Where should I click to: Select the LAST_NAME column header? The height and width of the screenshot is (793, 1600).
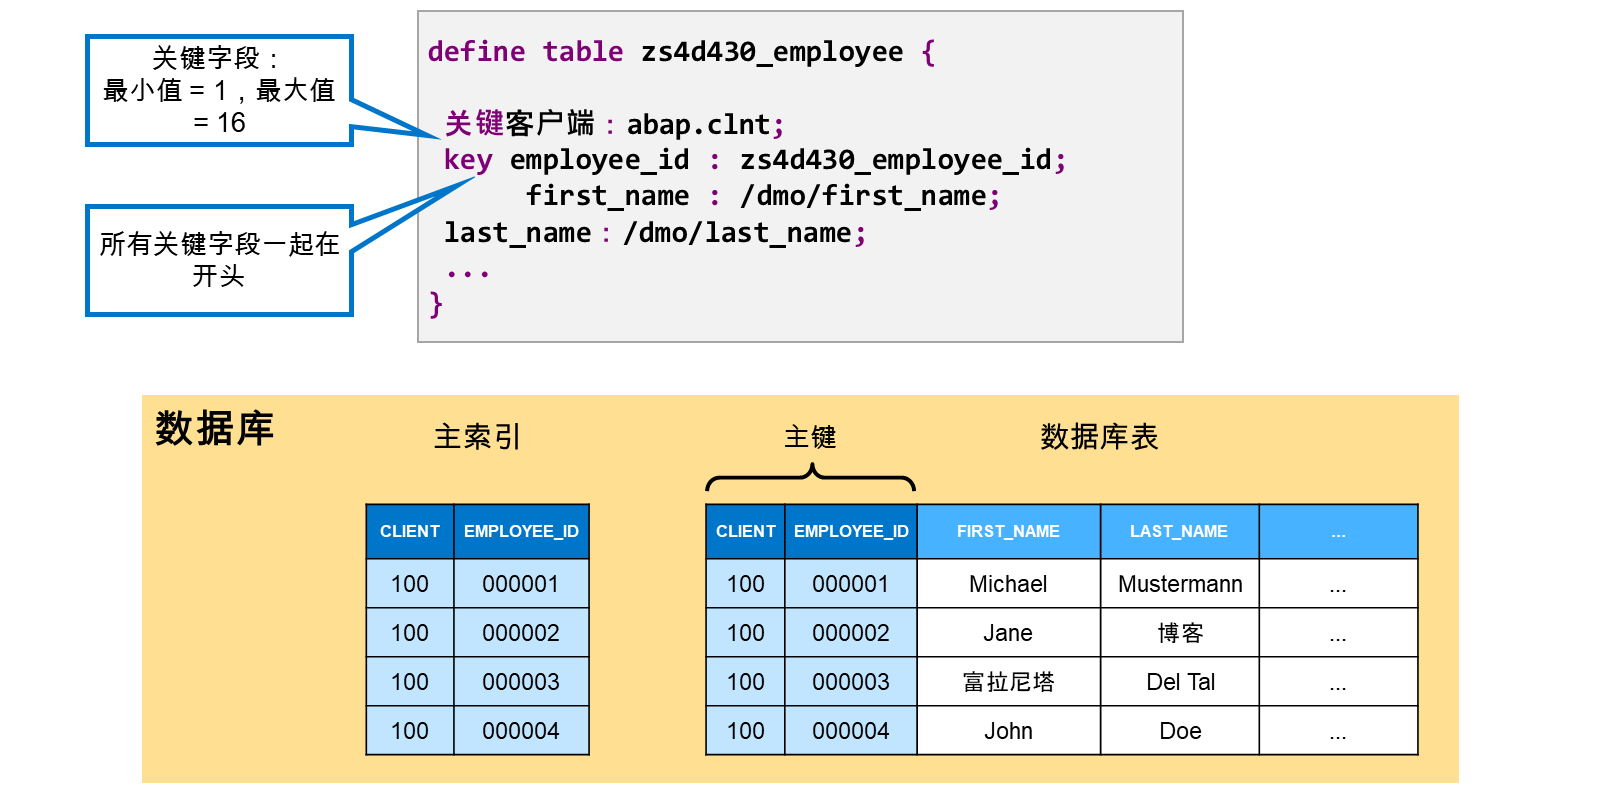tap(1179, 531)
